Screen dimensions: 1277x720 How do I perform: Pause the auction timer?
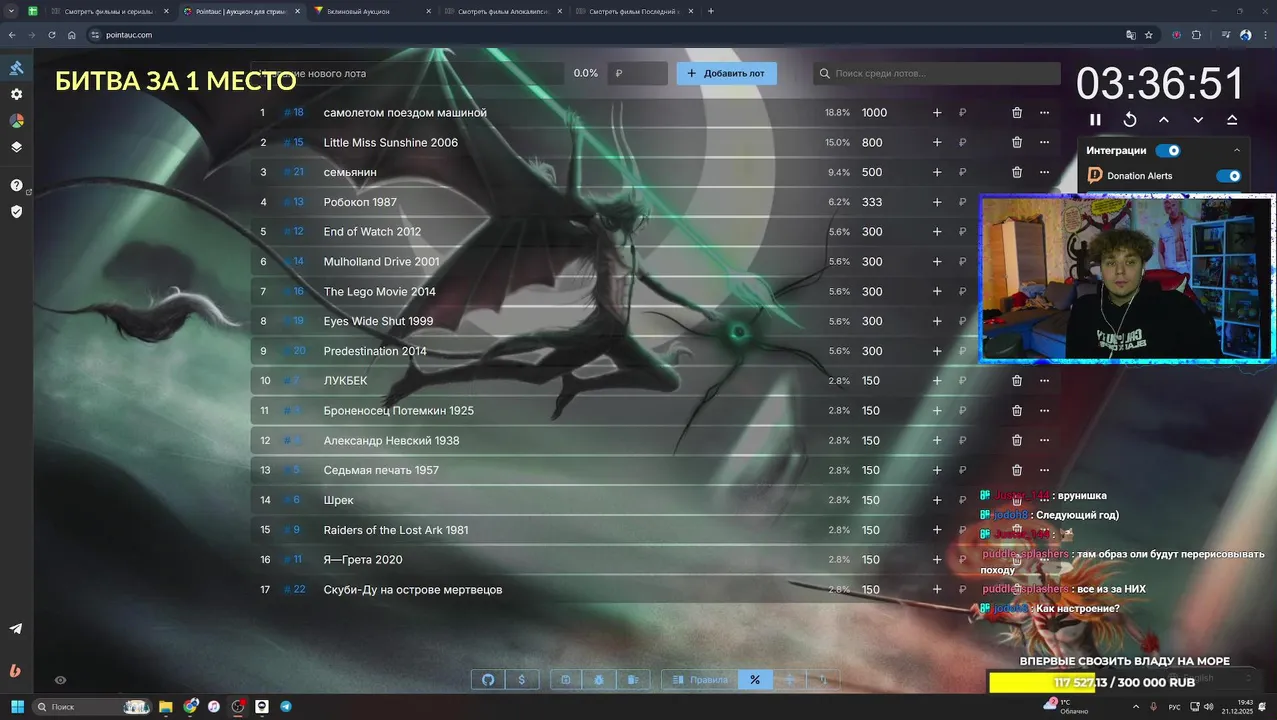point(1095,119)
